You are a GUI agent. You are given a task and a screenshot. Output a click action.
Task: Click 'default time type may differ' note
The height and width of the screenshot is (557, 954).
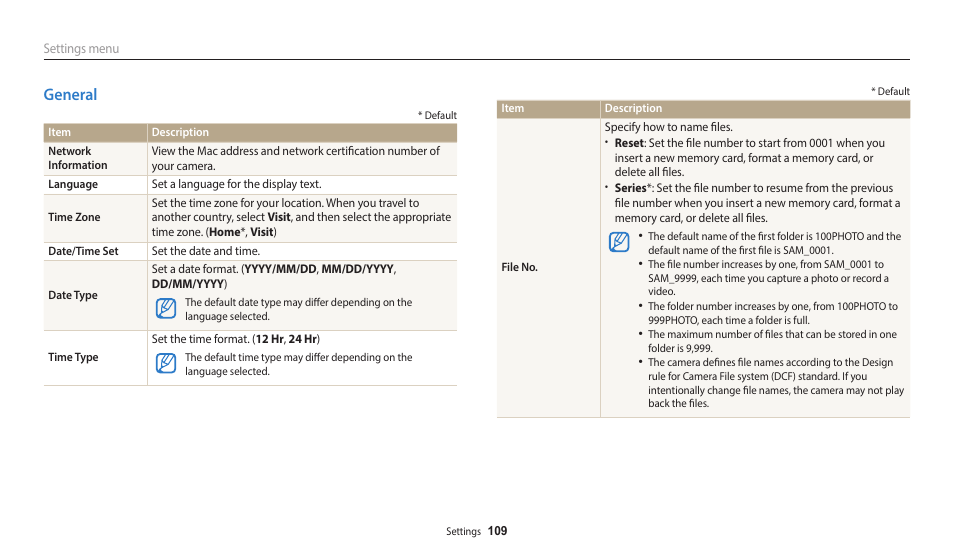click(299, 364)
